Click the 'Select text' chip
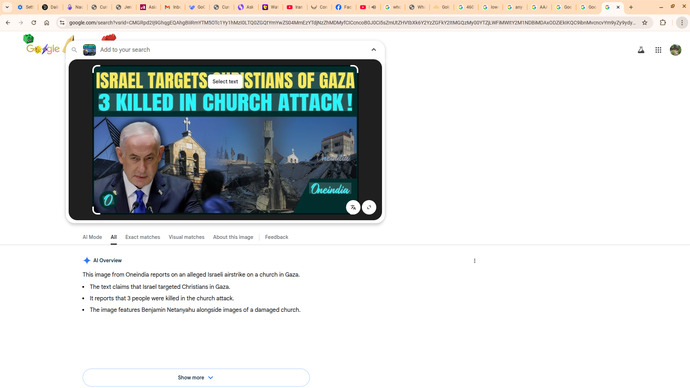Viewport: 690px width, 388px height. [x=225, y=81]
